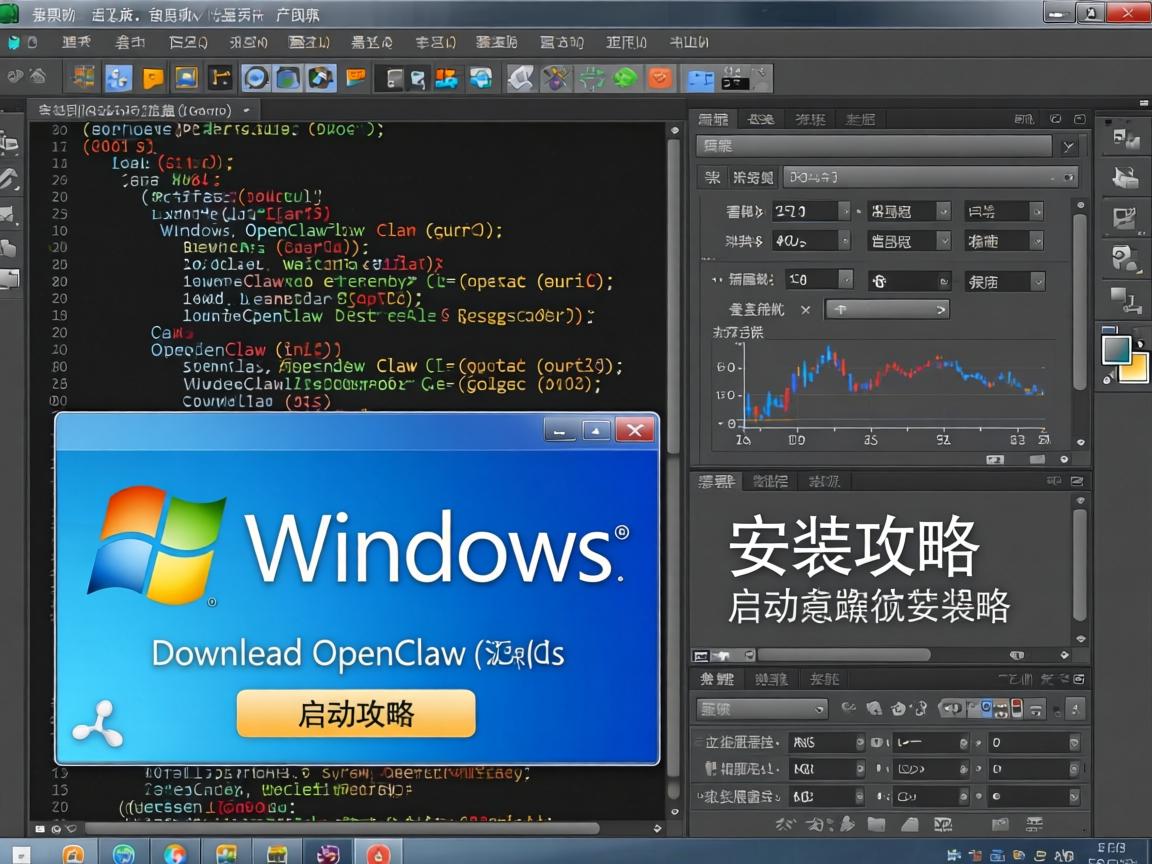Open the dropdown next to the 400 value field
The height and width of the screenshot is (864, 1152).
coord(844,242)
